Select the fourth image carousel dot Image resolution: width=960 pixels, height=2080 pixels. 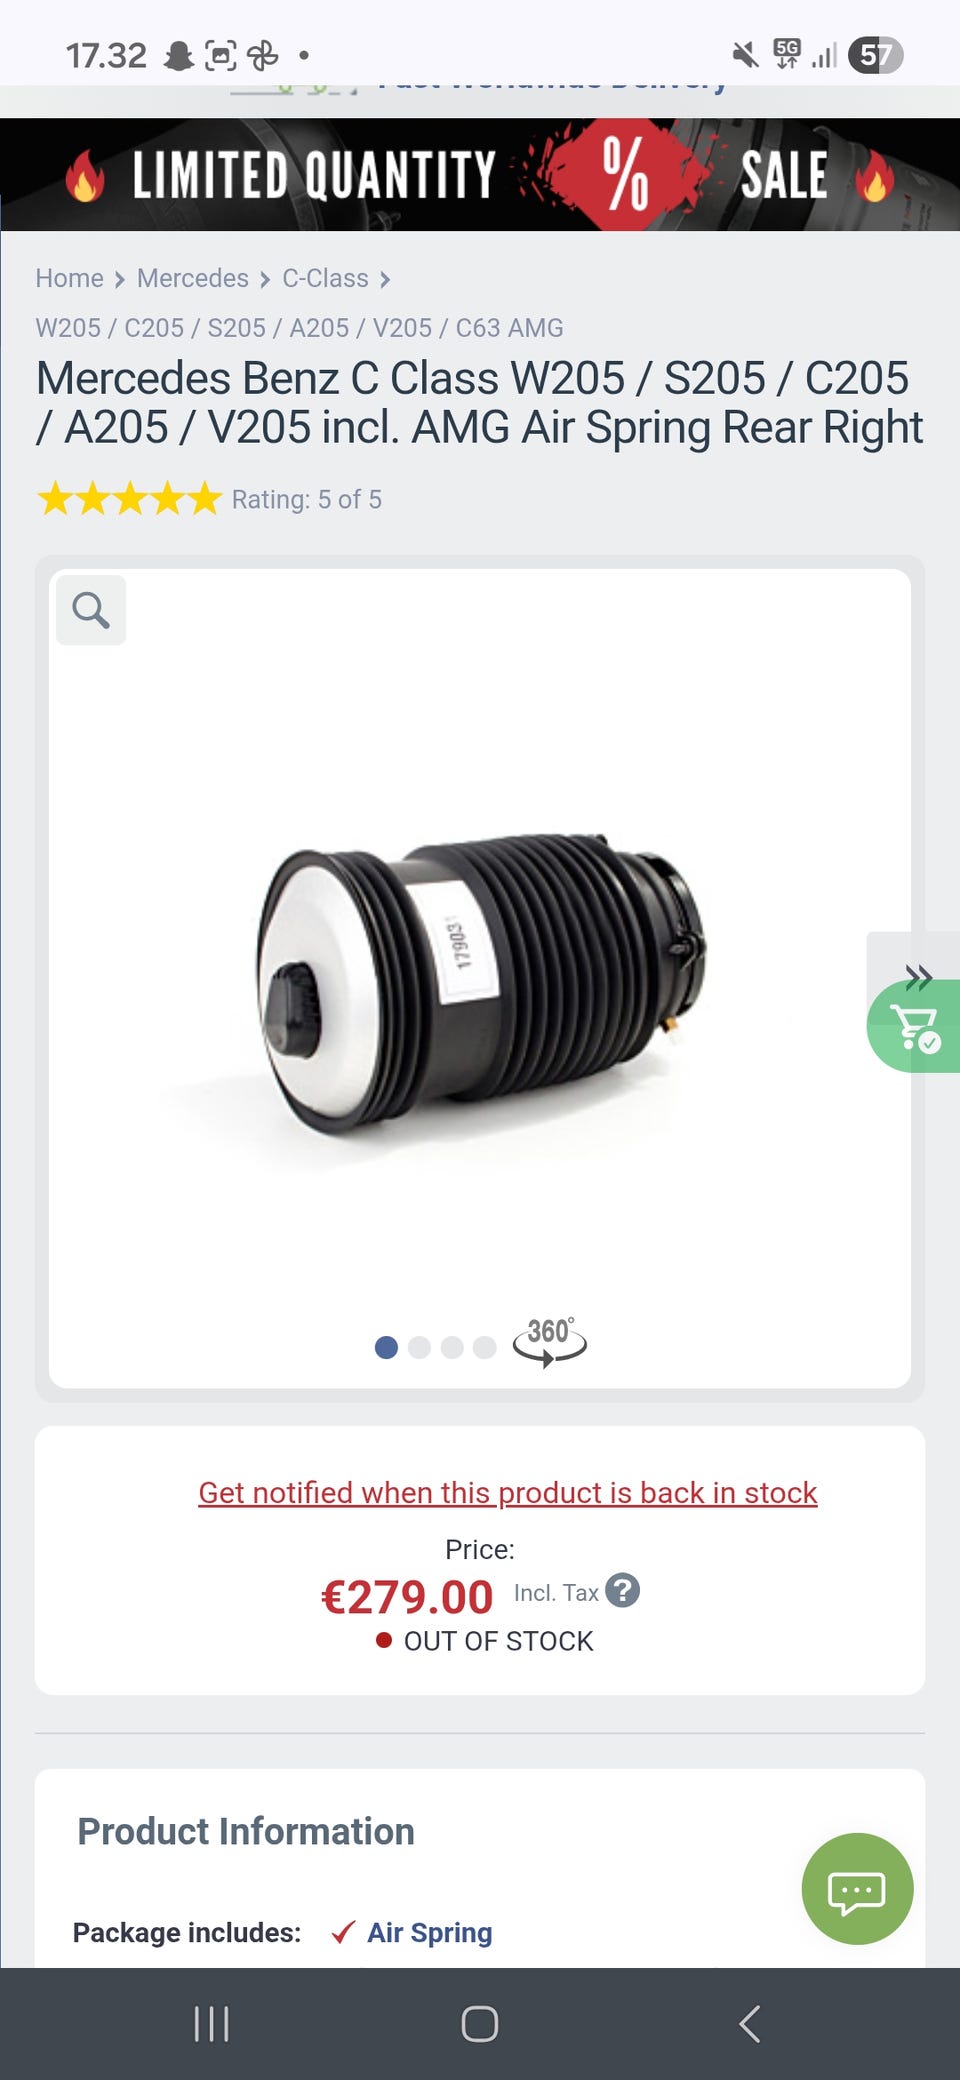[x=484, y=1348]
